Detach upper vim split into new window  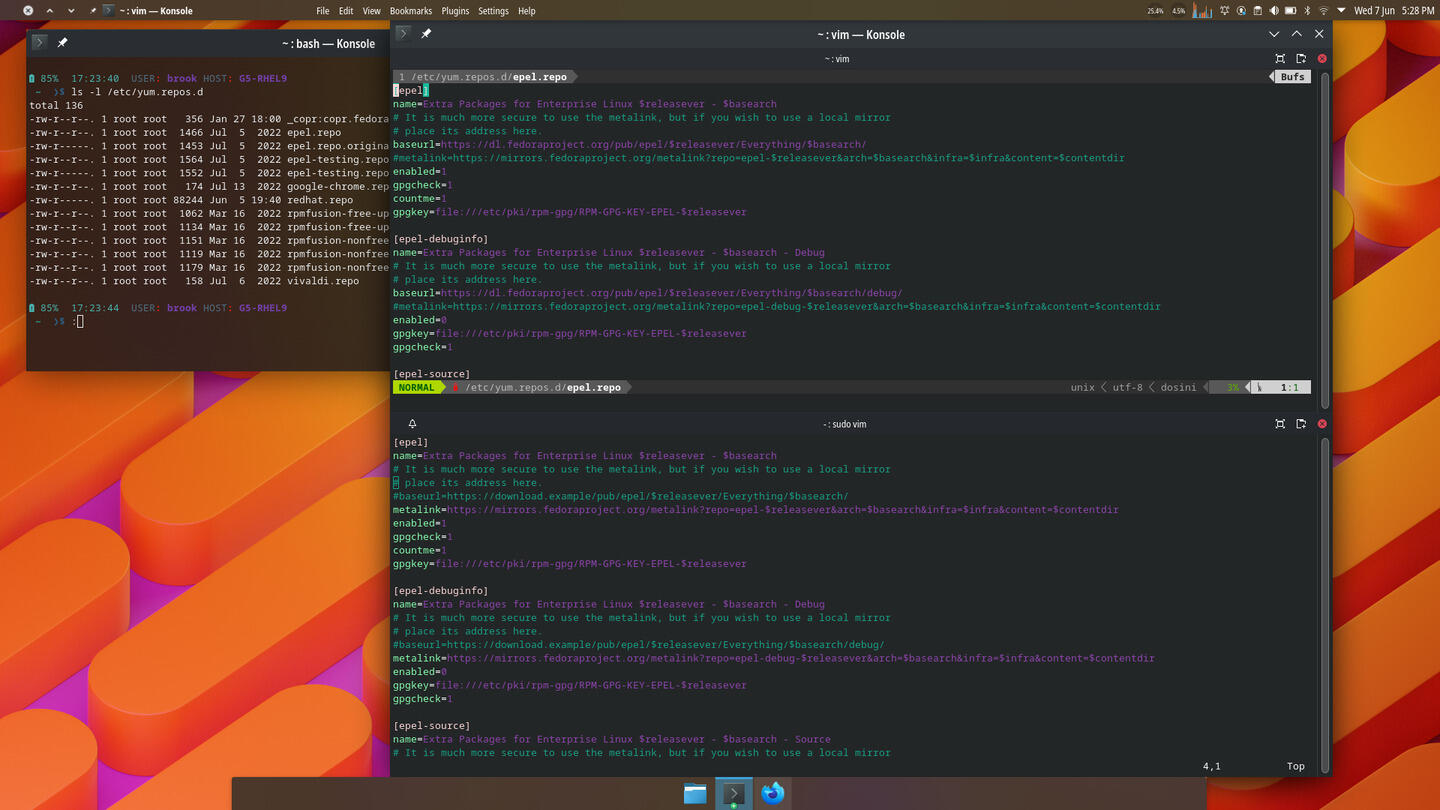pyautogui.click(x=1301, y=59)
